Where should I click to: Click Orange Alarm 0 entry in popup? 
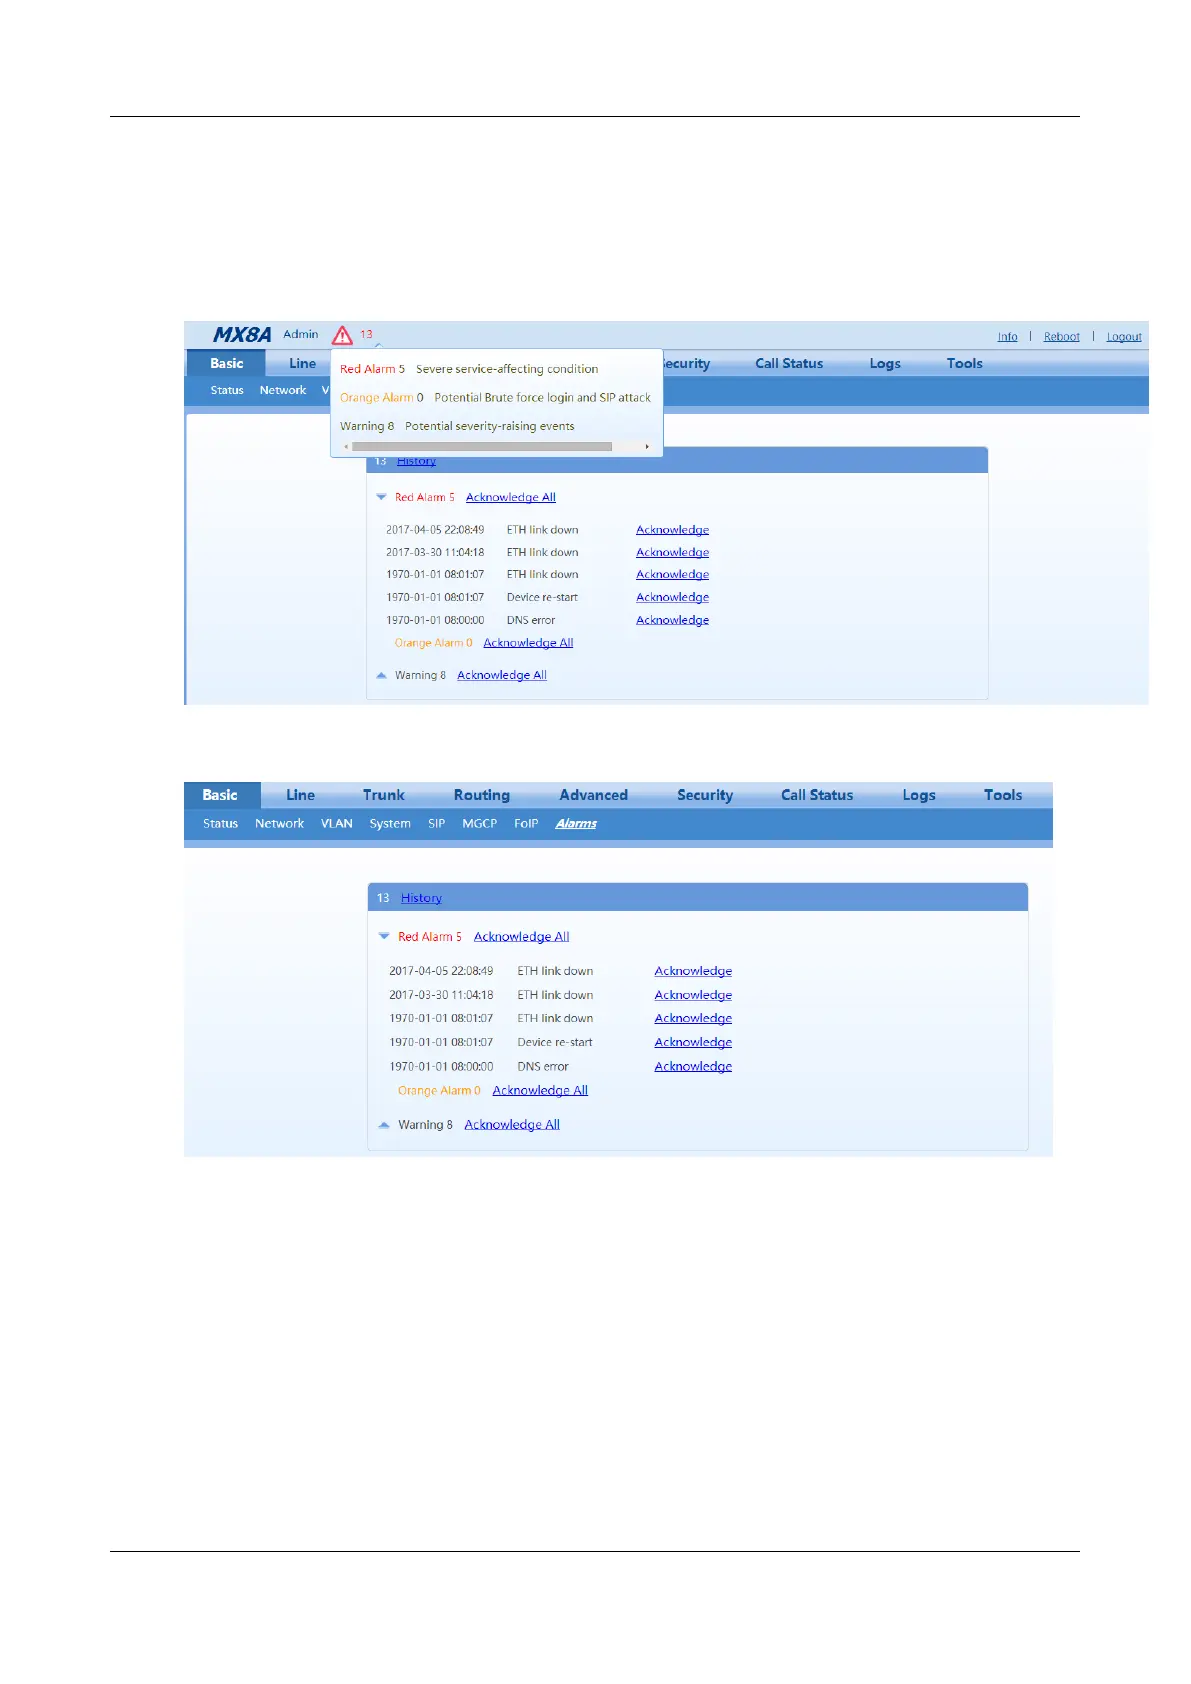[382, 397]
